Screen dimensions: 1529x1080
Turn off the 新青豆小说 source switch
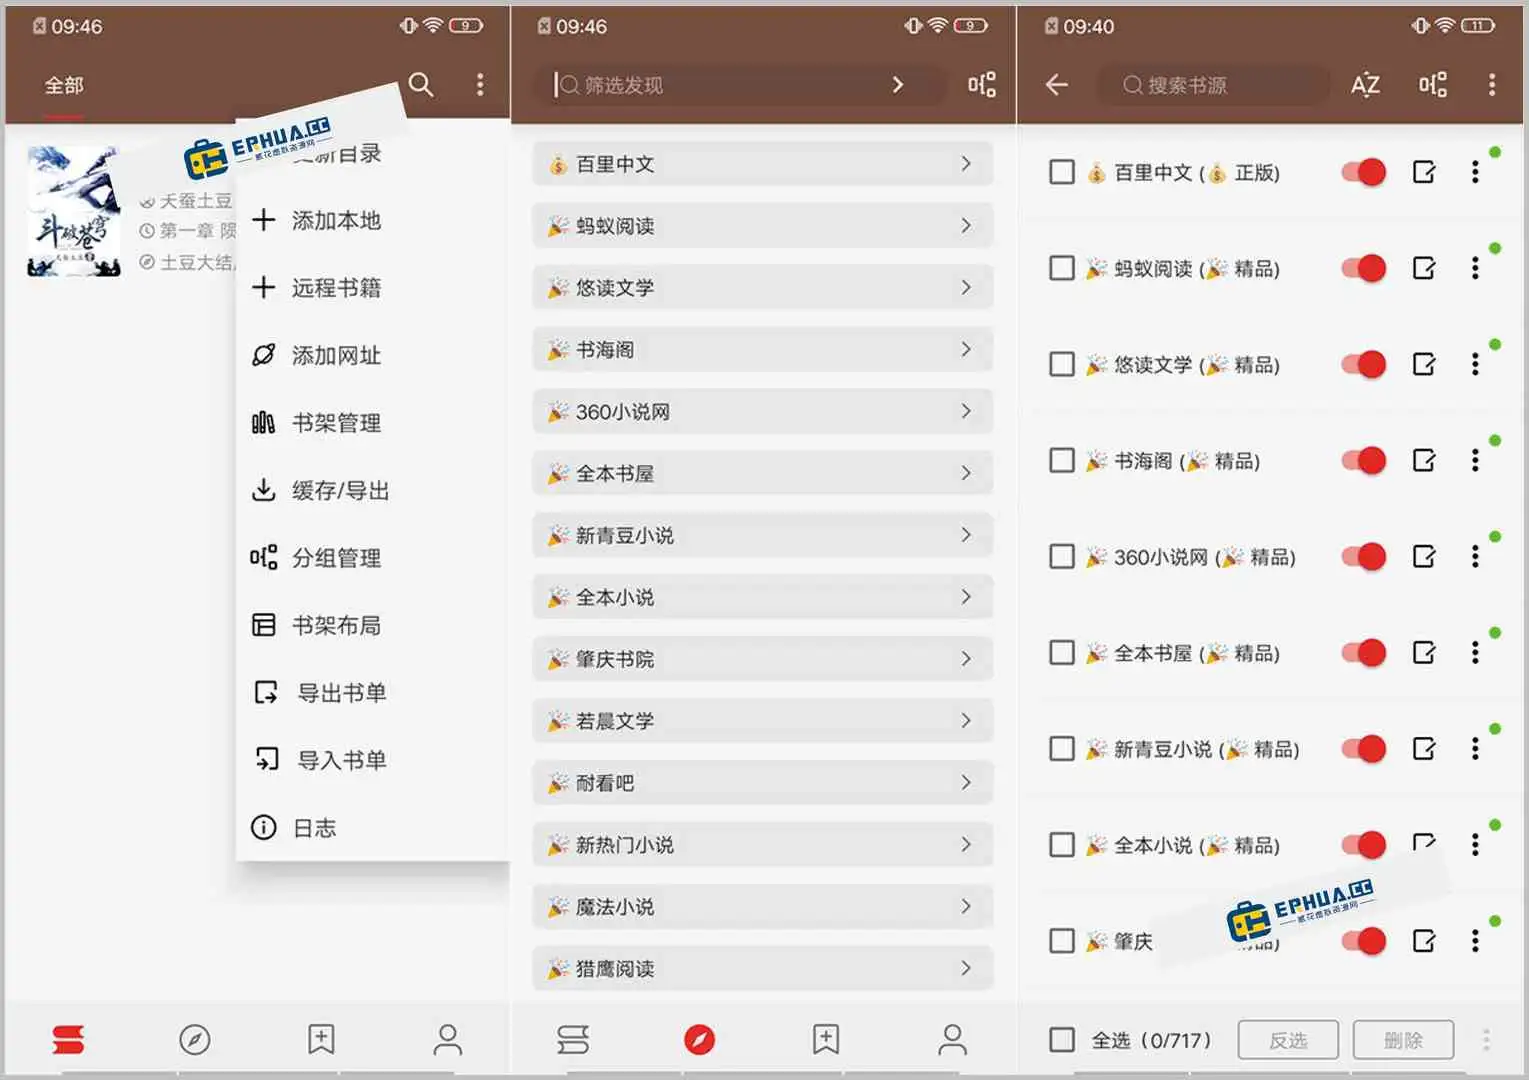click(1364, 748)
